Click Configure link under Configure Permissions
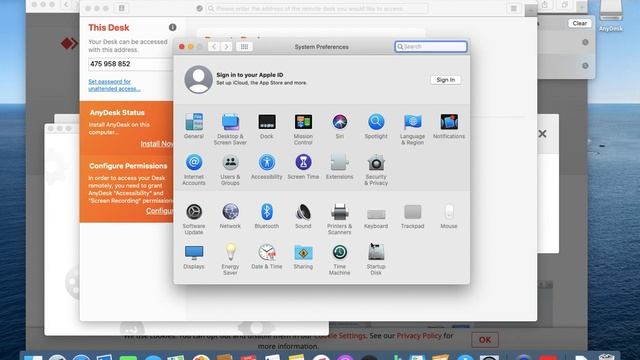640x360 pixels. click(x=160, y=211)
